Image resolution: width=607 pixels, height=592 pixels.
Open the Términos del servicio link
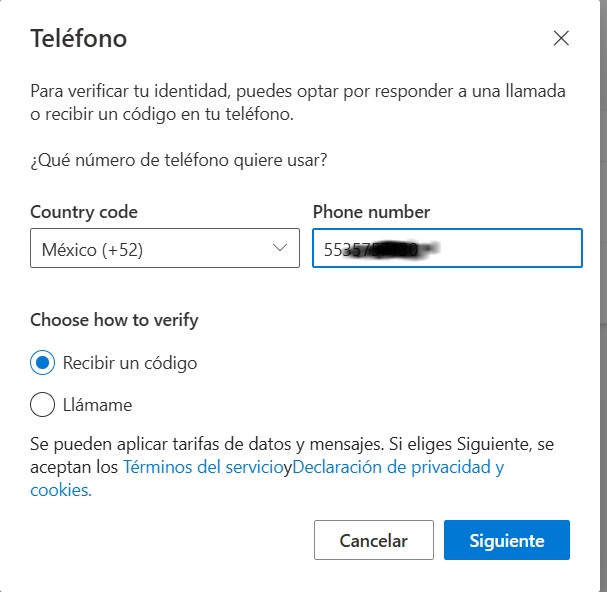tap(203, 467)
